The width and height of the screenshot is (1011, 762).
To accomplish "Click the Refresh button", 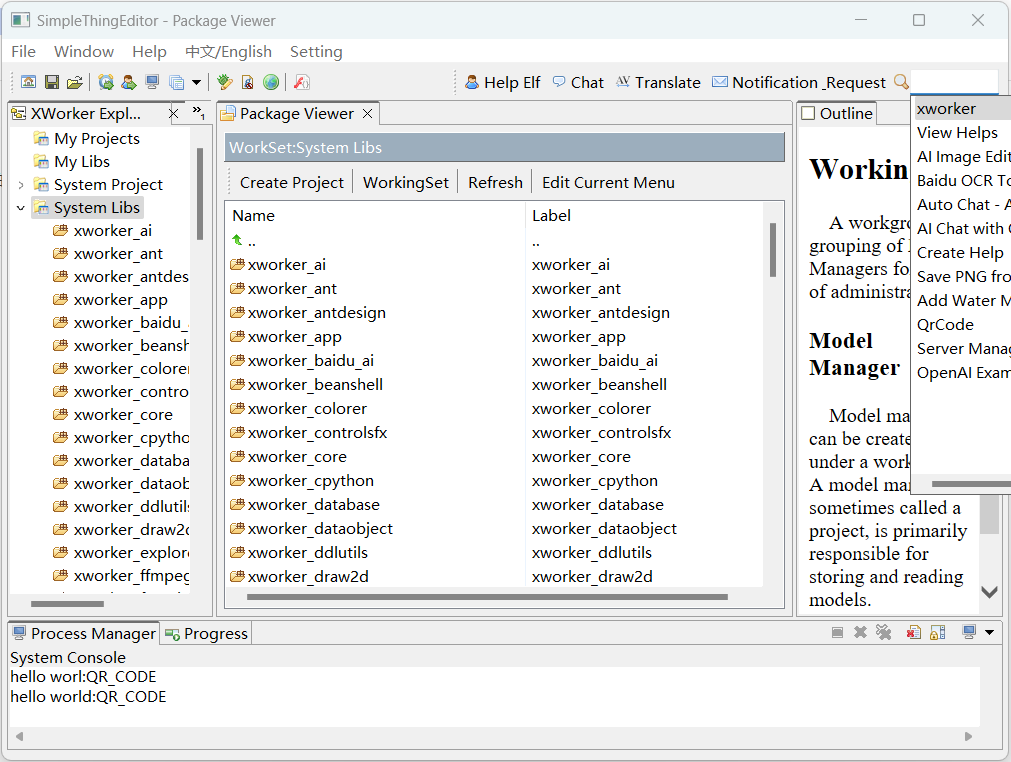I will click(x=495, y=182).
